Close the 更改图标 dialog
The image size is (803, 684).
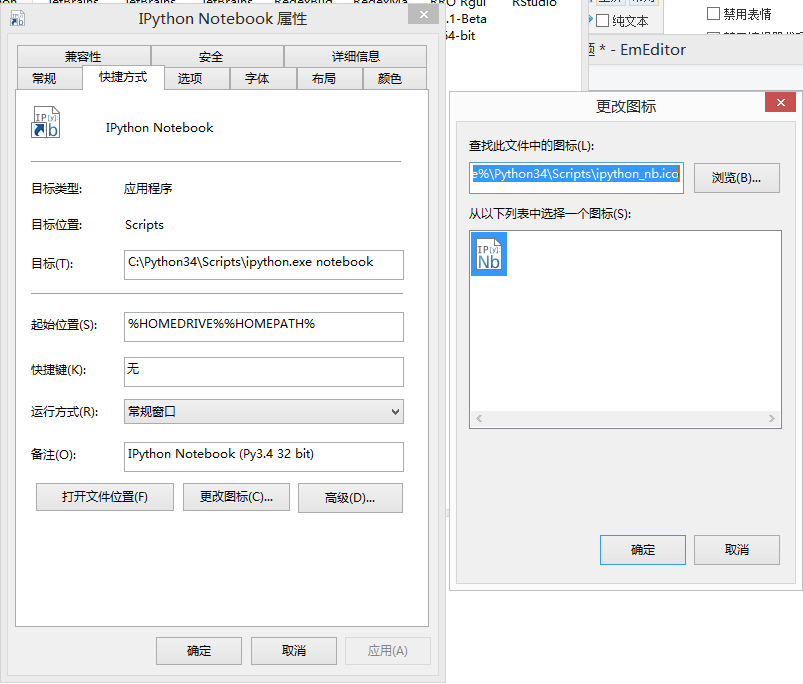[780, 102]
